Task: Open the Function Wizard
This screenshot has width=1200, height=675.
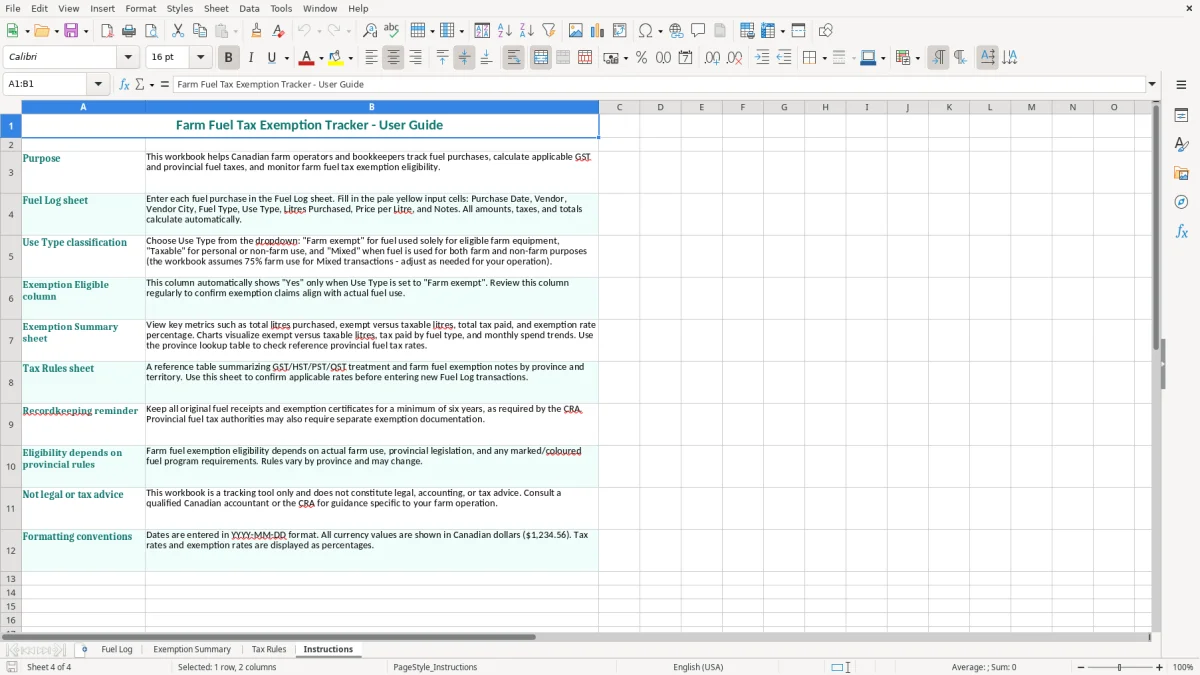Action: [x=125, y=85]
